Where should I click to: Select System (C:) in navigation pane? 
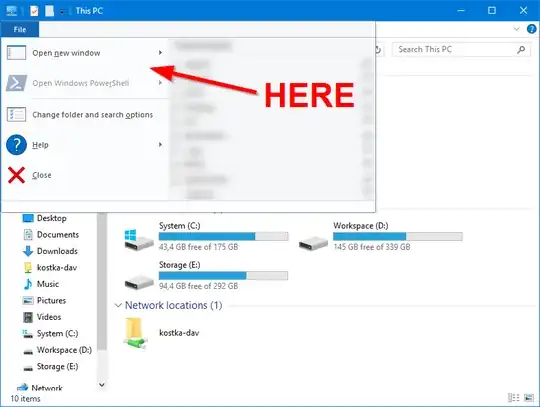(x=58, y=334)
